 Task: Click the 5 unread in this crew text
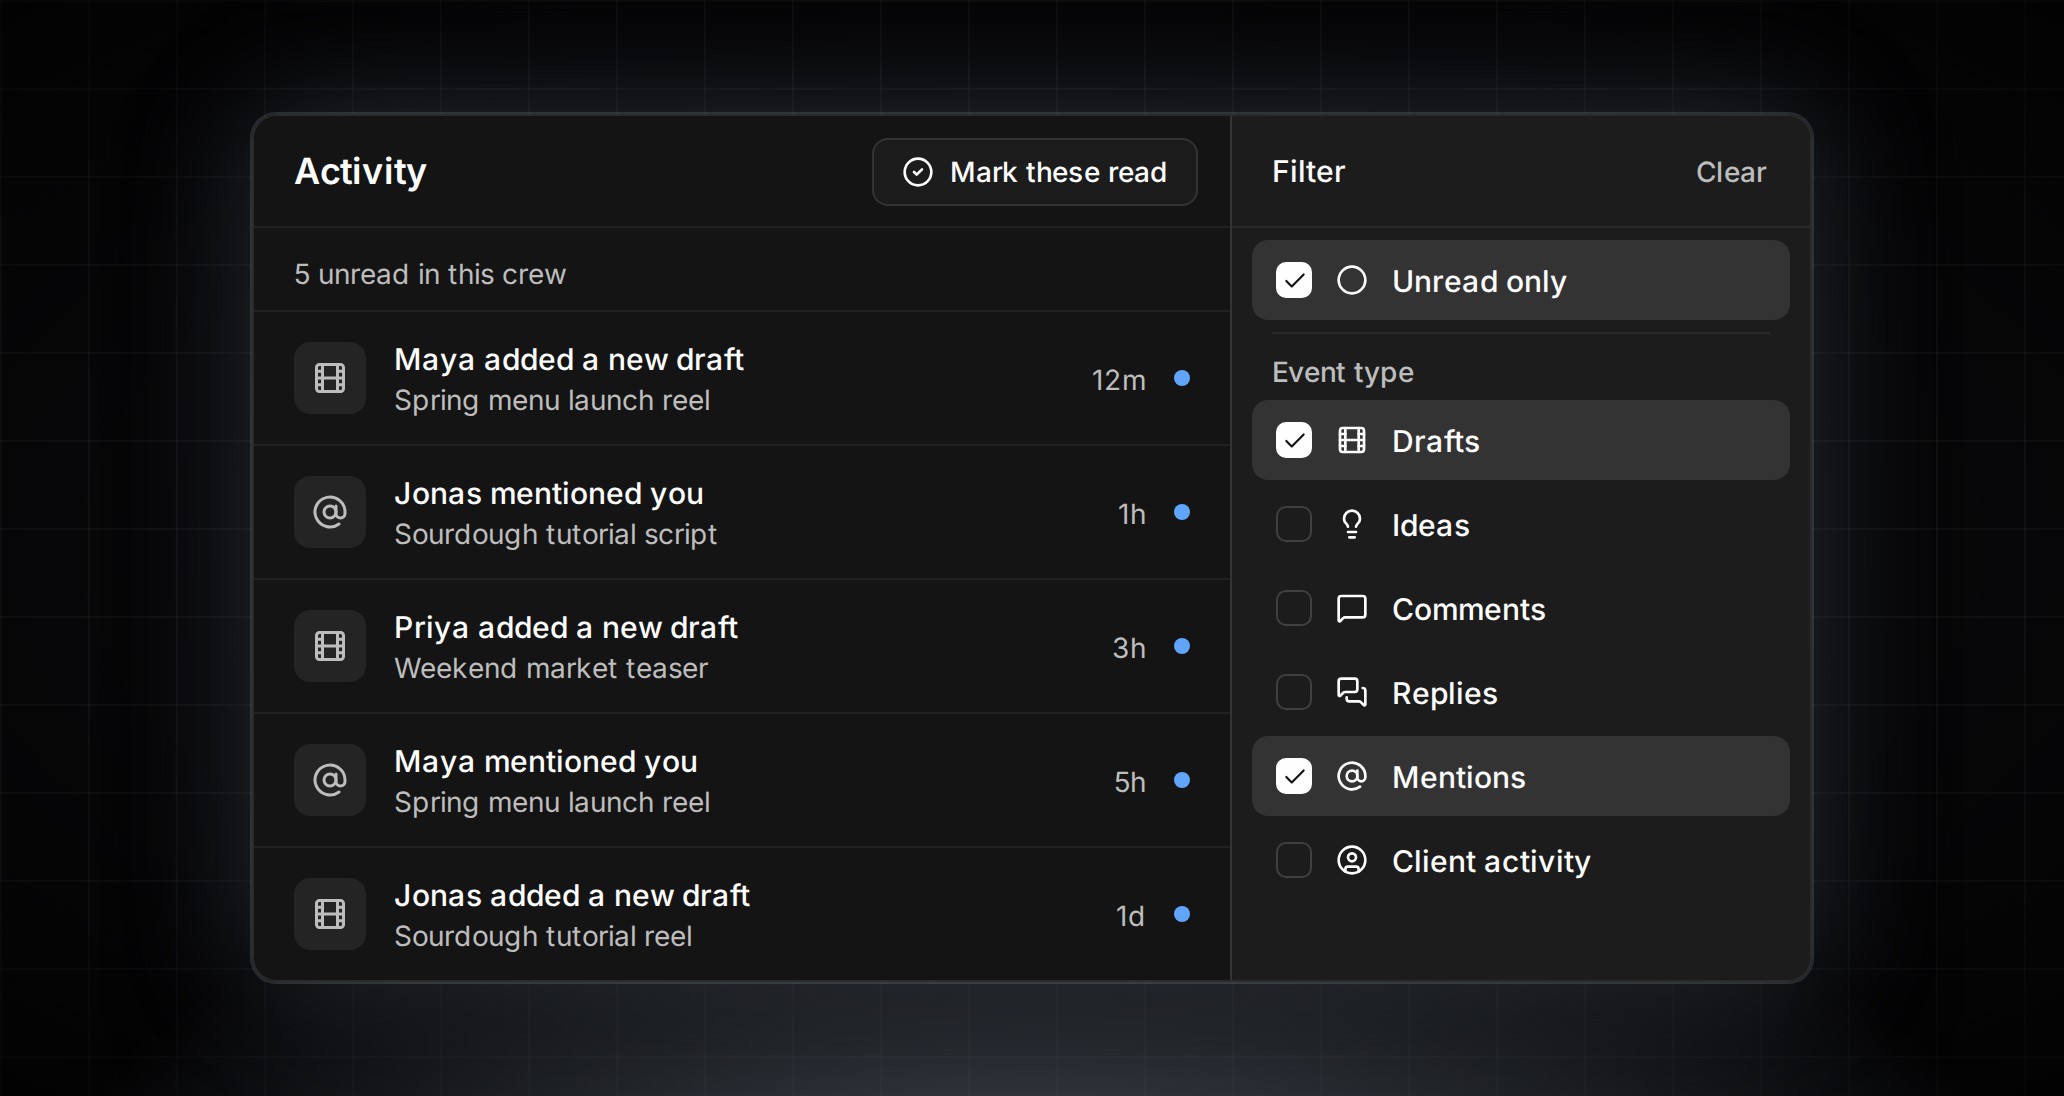[x=430, y=274]
